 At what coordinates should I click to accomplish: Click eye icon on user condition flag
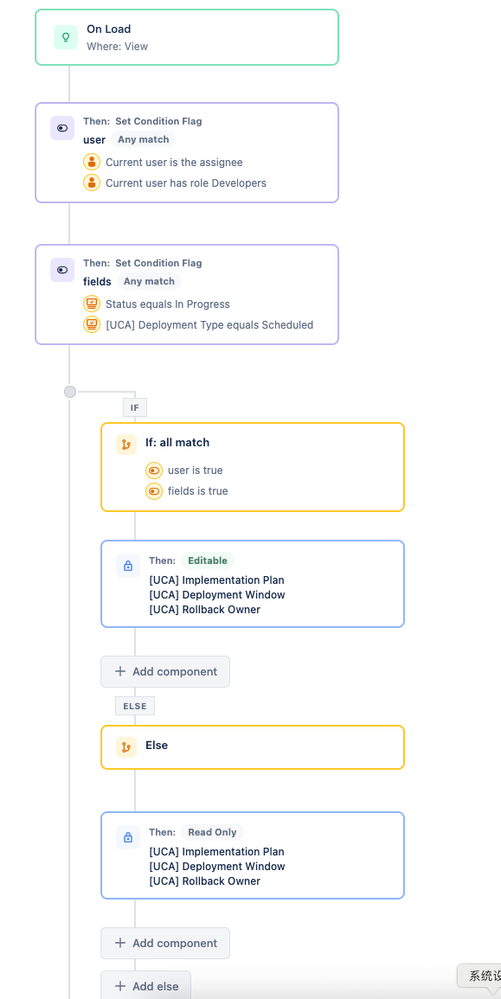(62, 128)
